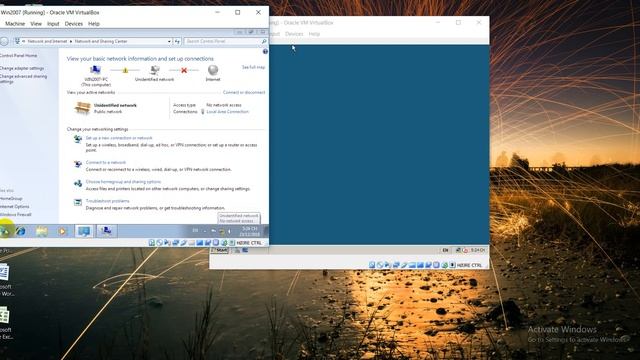Click network indicator in background VirtualBox status bar
640x360 pixels.
395,265
